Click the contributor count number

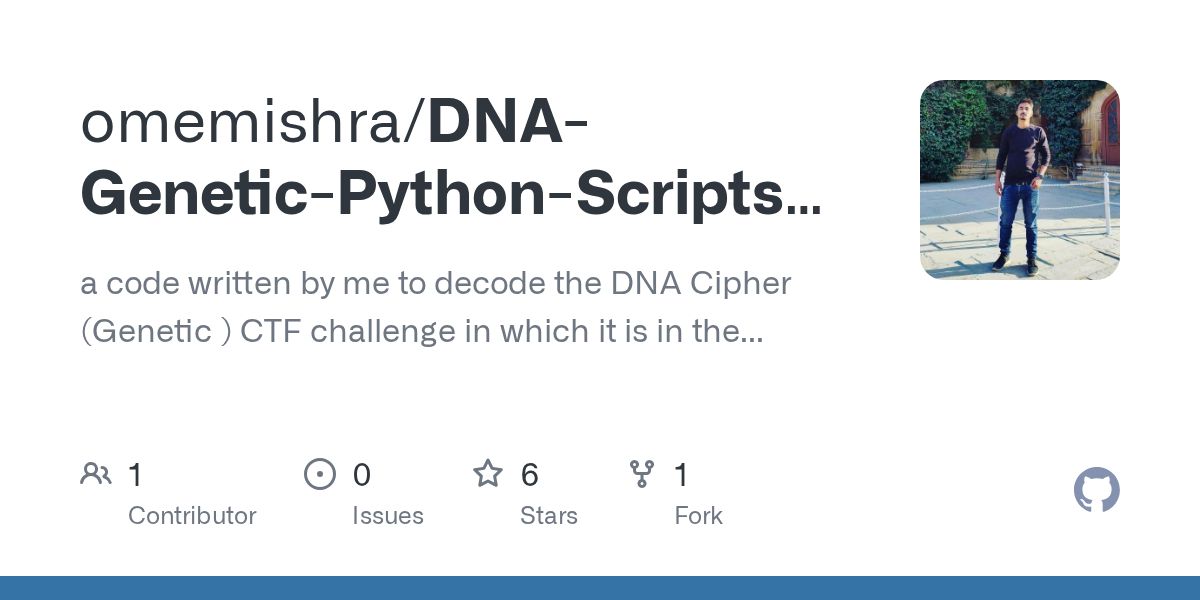136,475
